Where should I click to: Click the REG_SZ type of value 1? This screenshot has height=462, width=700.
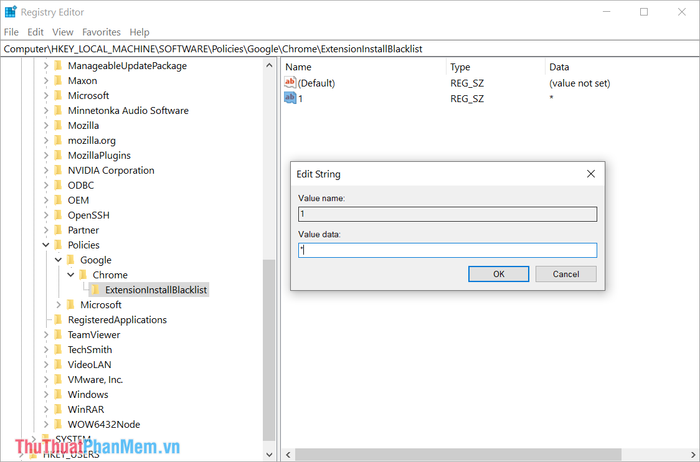tap(467, 98)
